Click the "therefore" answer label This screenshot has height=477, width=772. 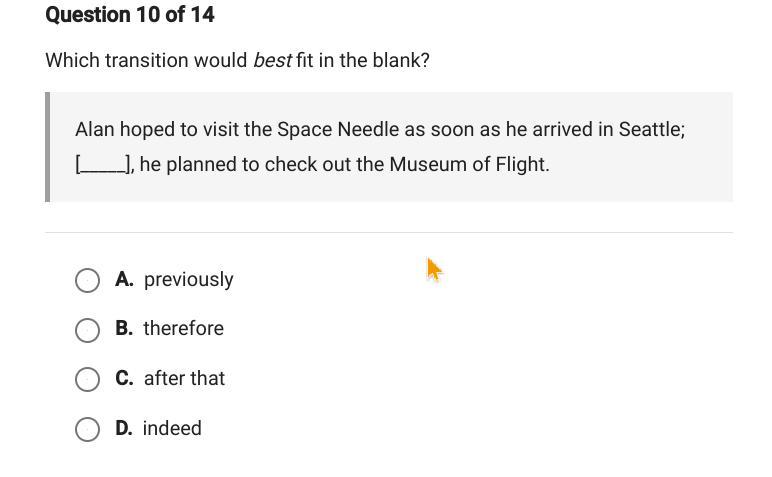pos(183,328)
